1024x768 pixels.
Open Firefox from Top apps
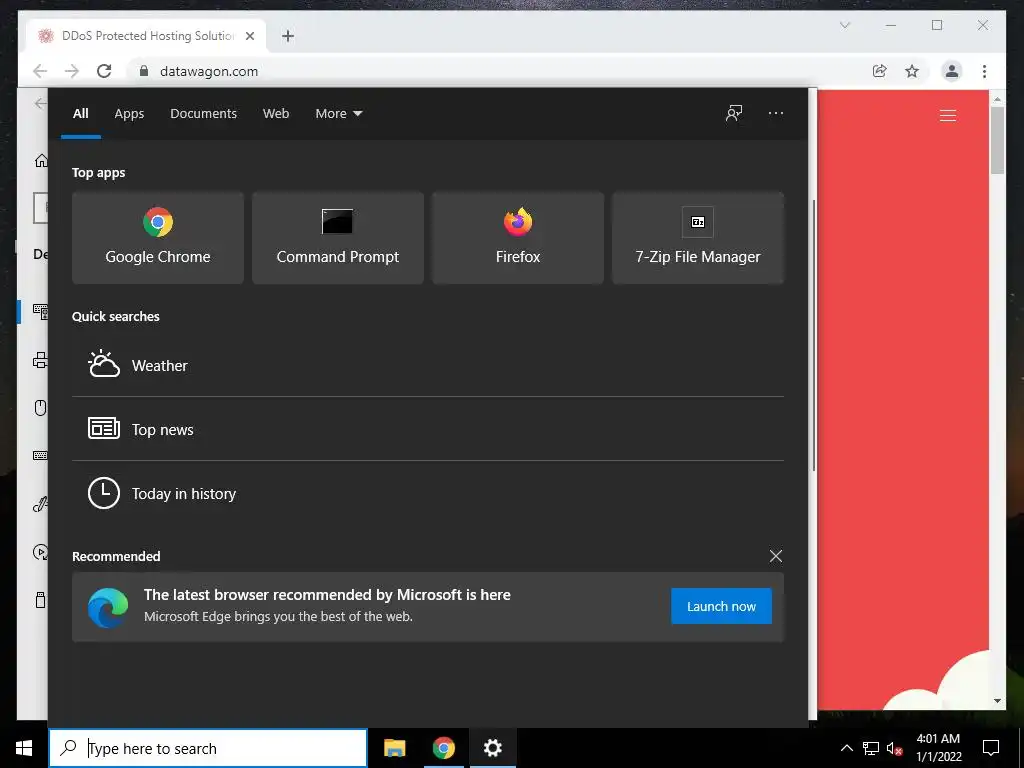518,238
